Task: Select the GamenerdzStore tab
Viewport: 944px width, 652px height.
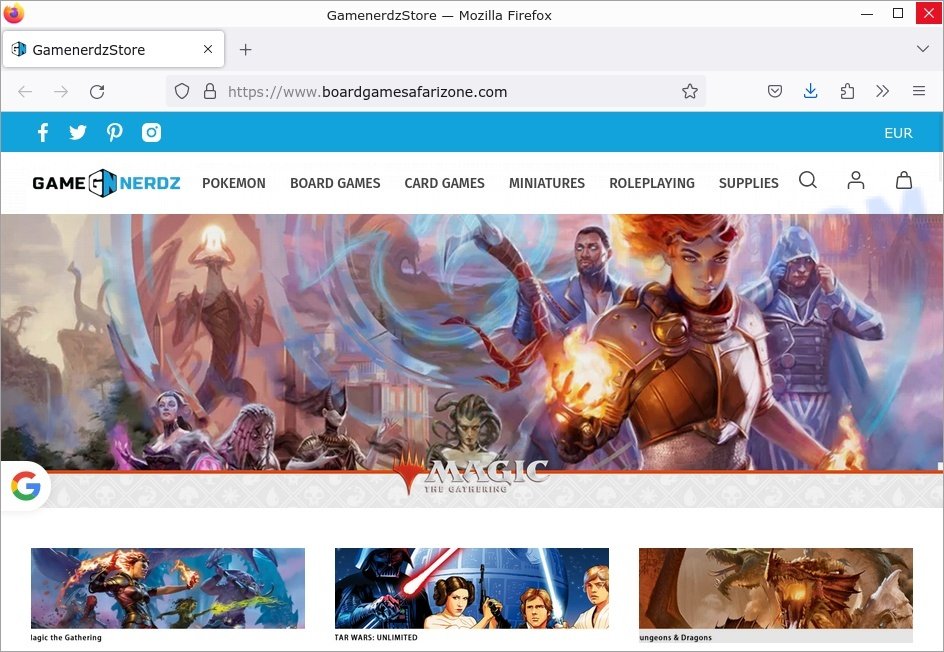Action: pos(114,49)
